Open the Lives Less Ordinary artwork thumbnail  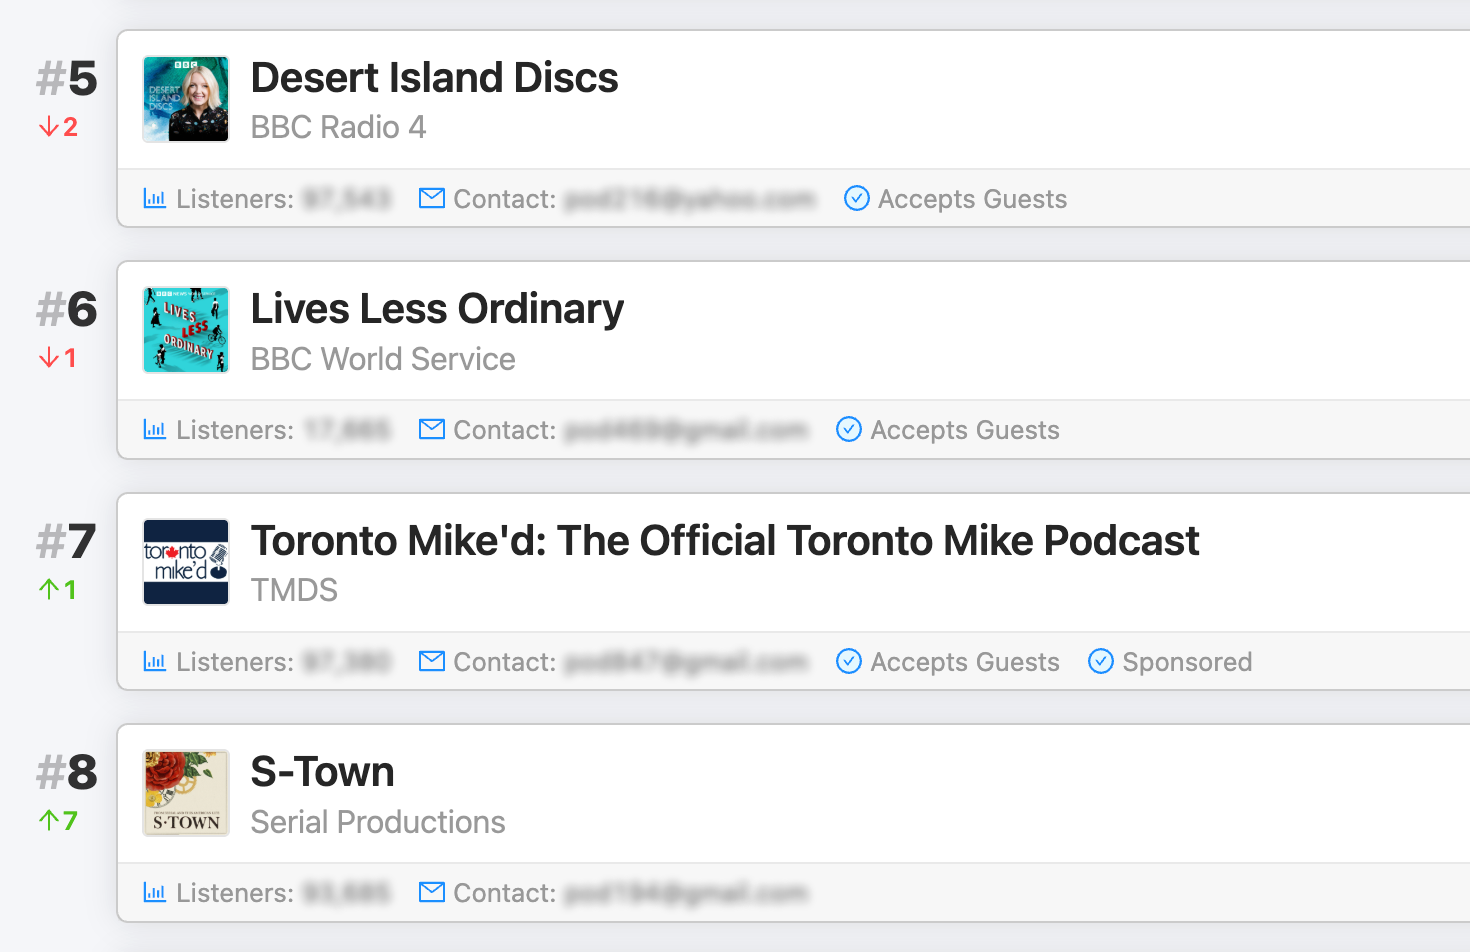tap(186, 330)
